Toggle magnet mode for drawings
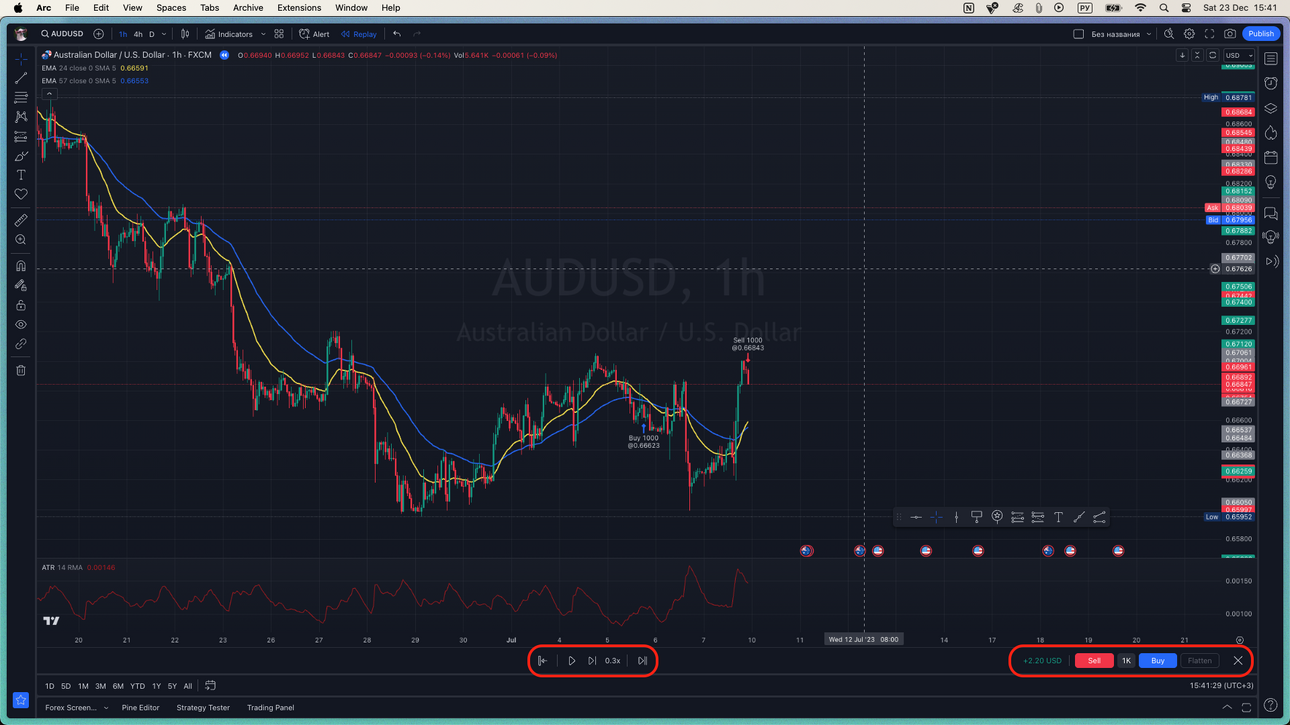1290x725 pixels. pos(21,266)
